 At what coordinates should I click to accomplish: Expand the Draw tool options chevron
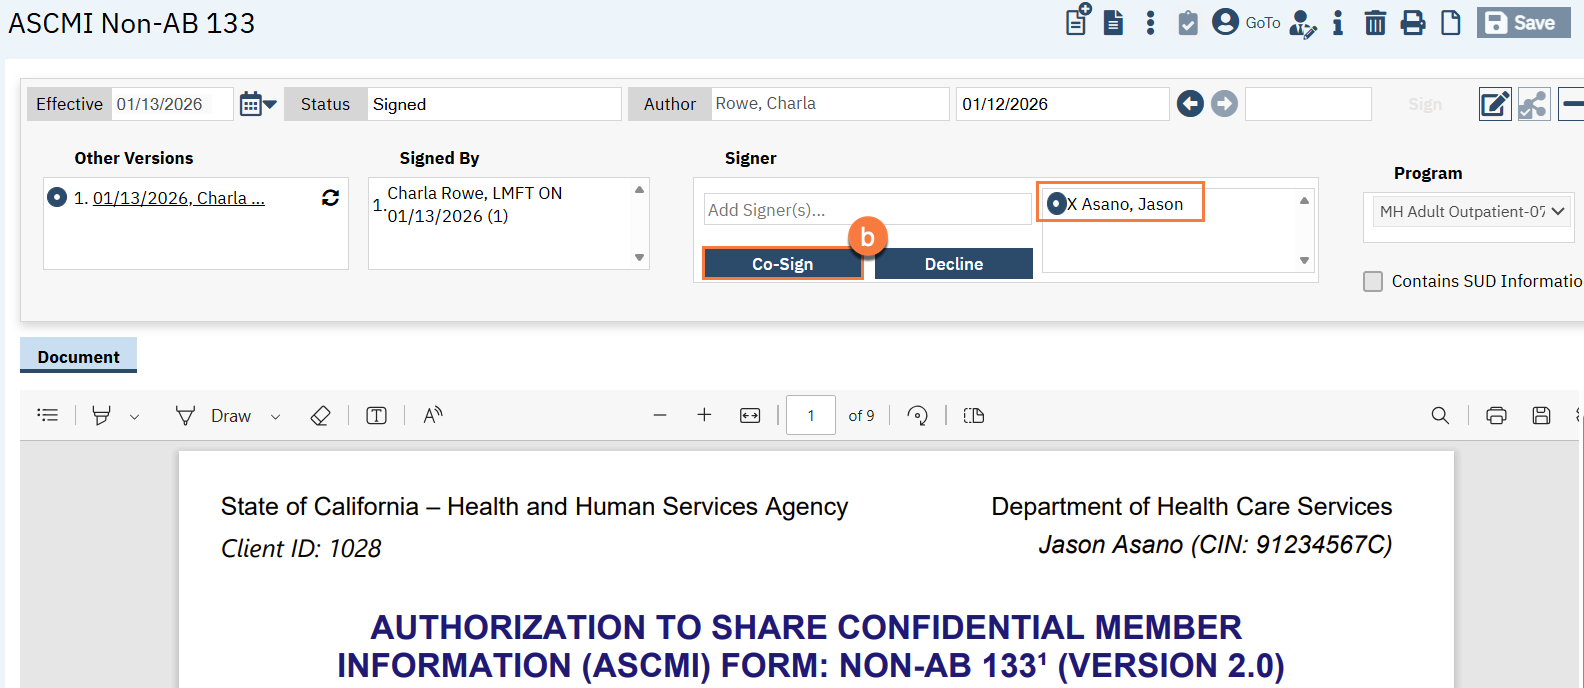tap(276, 417)
